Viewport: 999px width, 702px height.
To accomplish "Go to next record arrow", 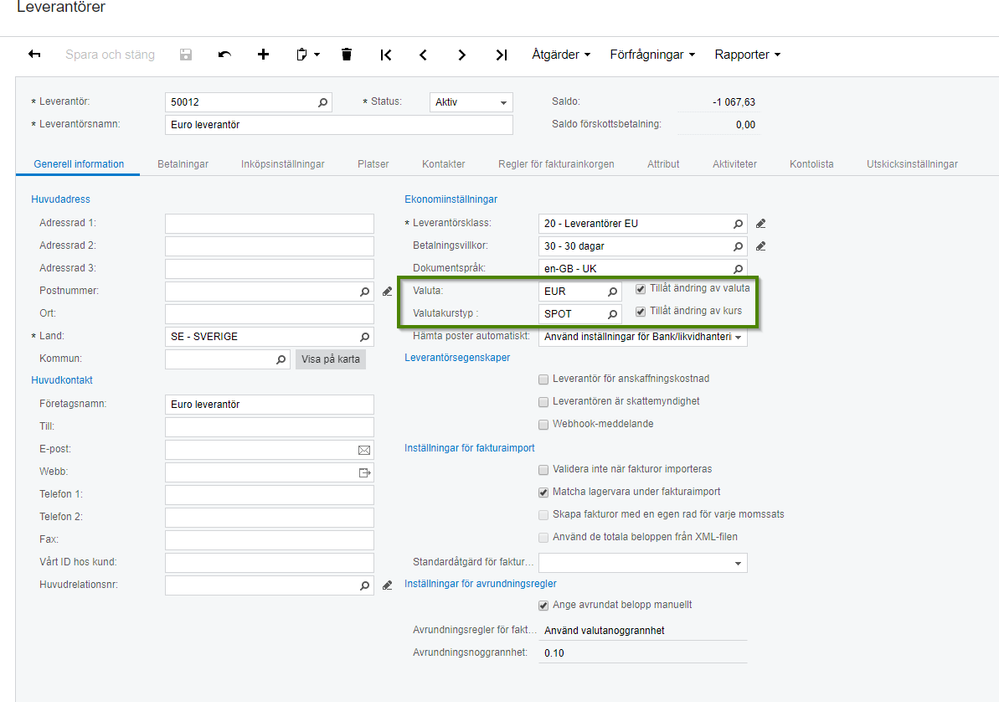I will 462,55.
